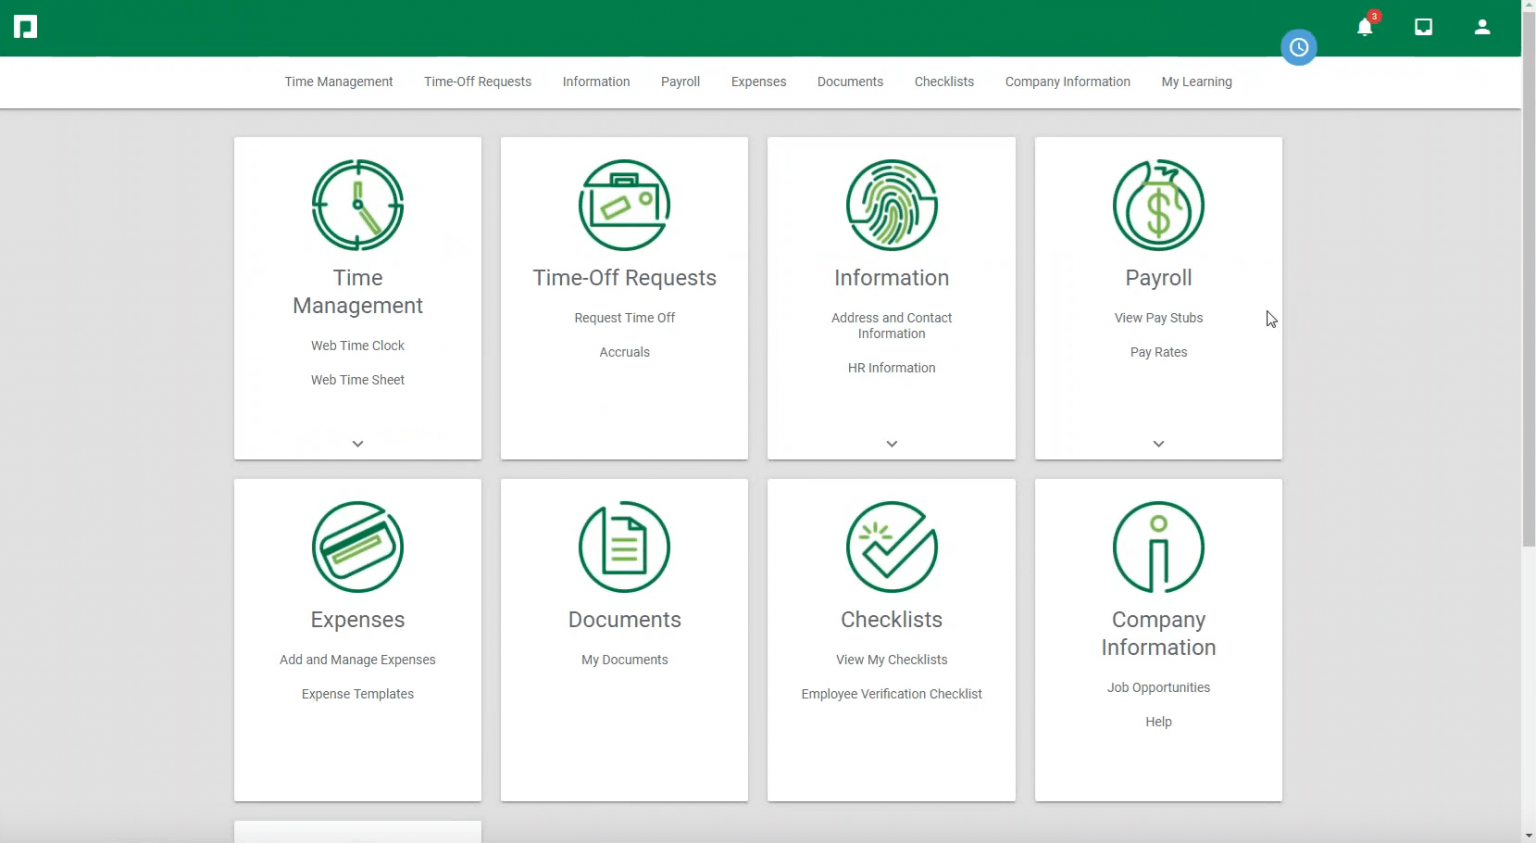
Task: Select the Documents page icon
Action: (x=624, y=547)
